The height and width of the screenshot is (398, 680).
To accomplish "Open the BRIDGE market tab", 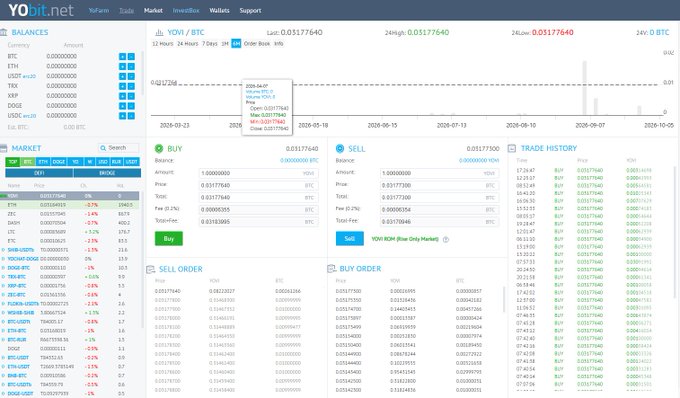I will tap(107, 173).
